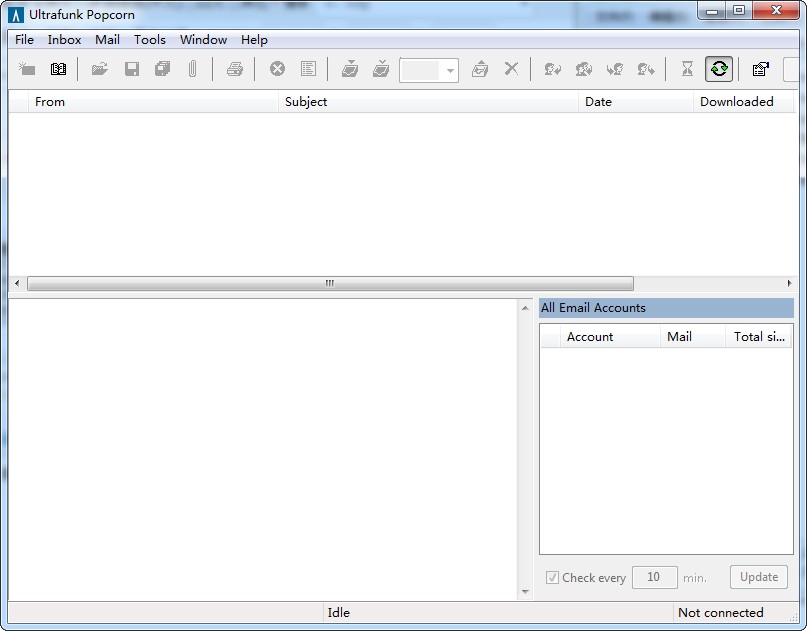807x631 pixels.
Task: Click the Stop circle-X toolbar icon
Action: click(277, 68)
